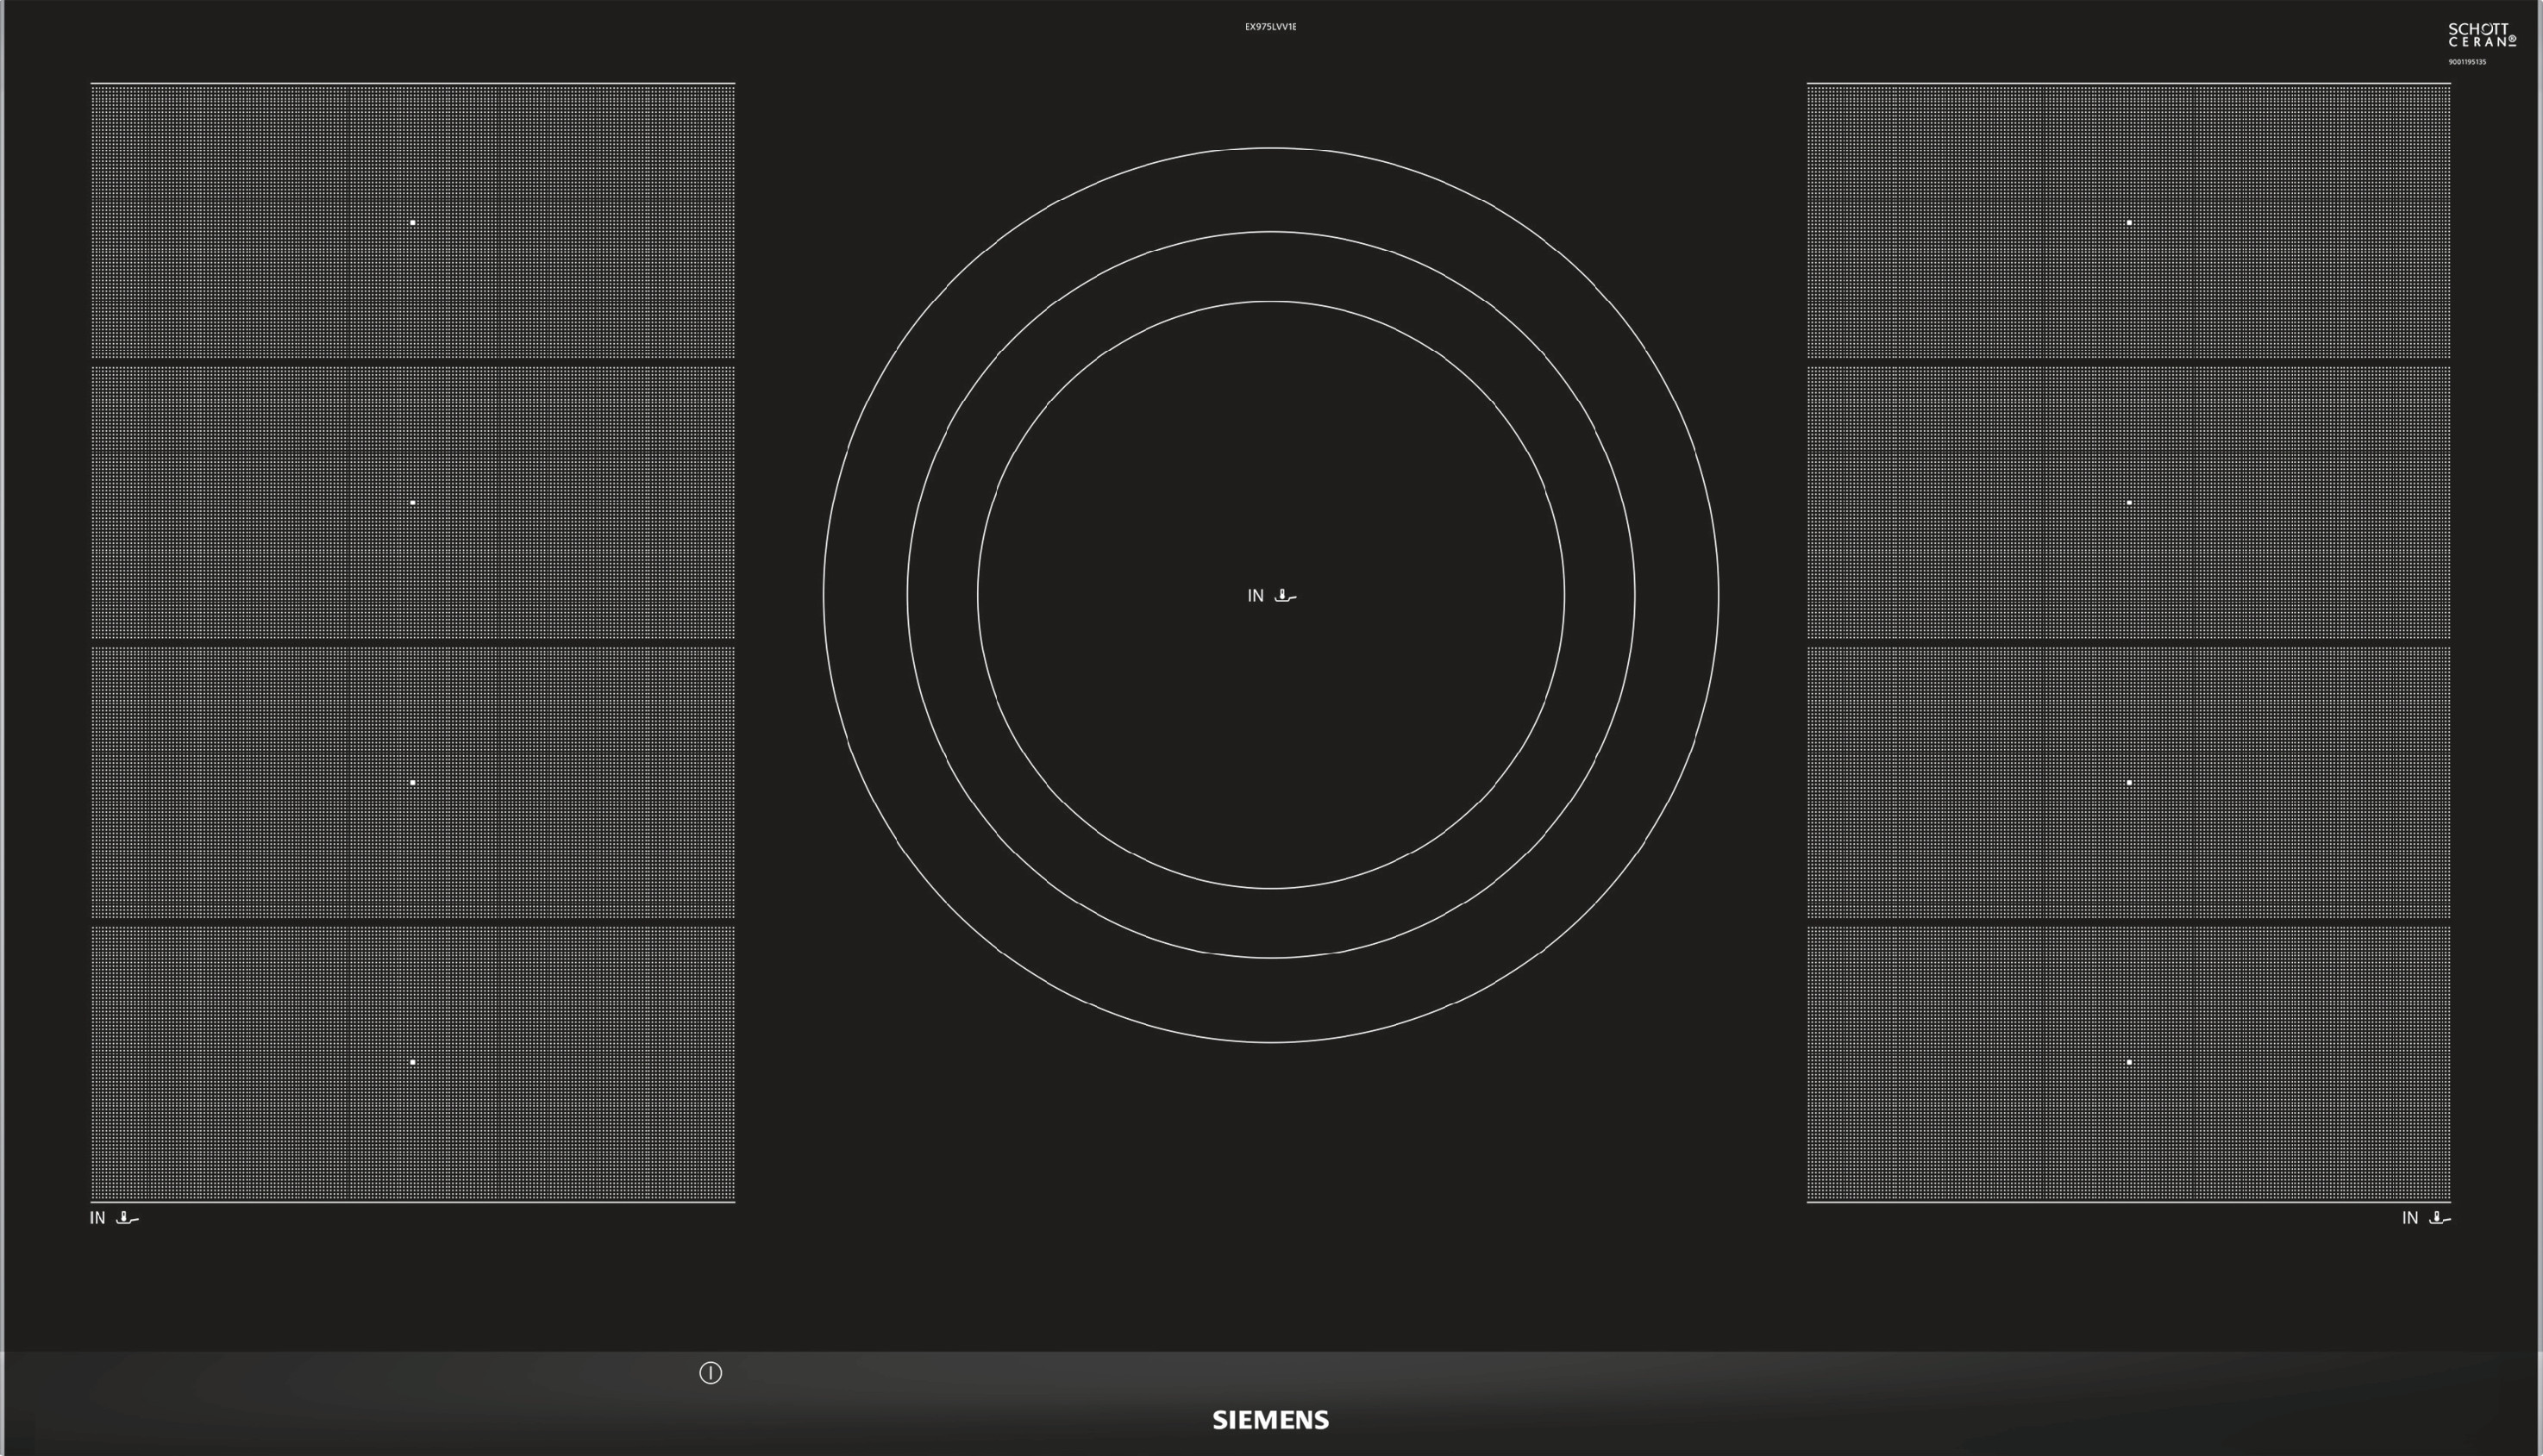
Task: Tap center dot of second left zone
Action: coord(413,502)
